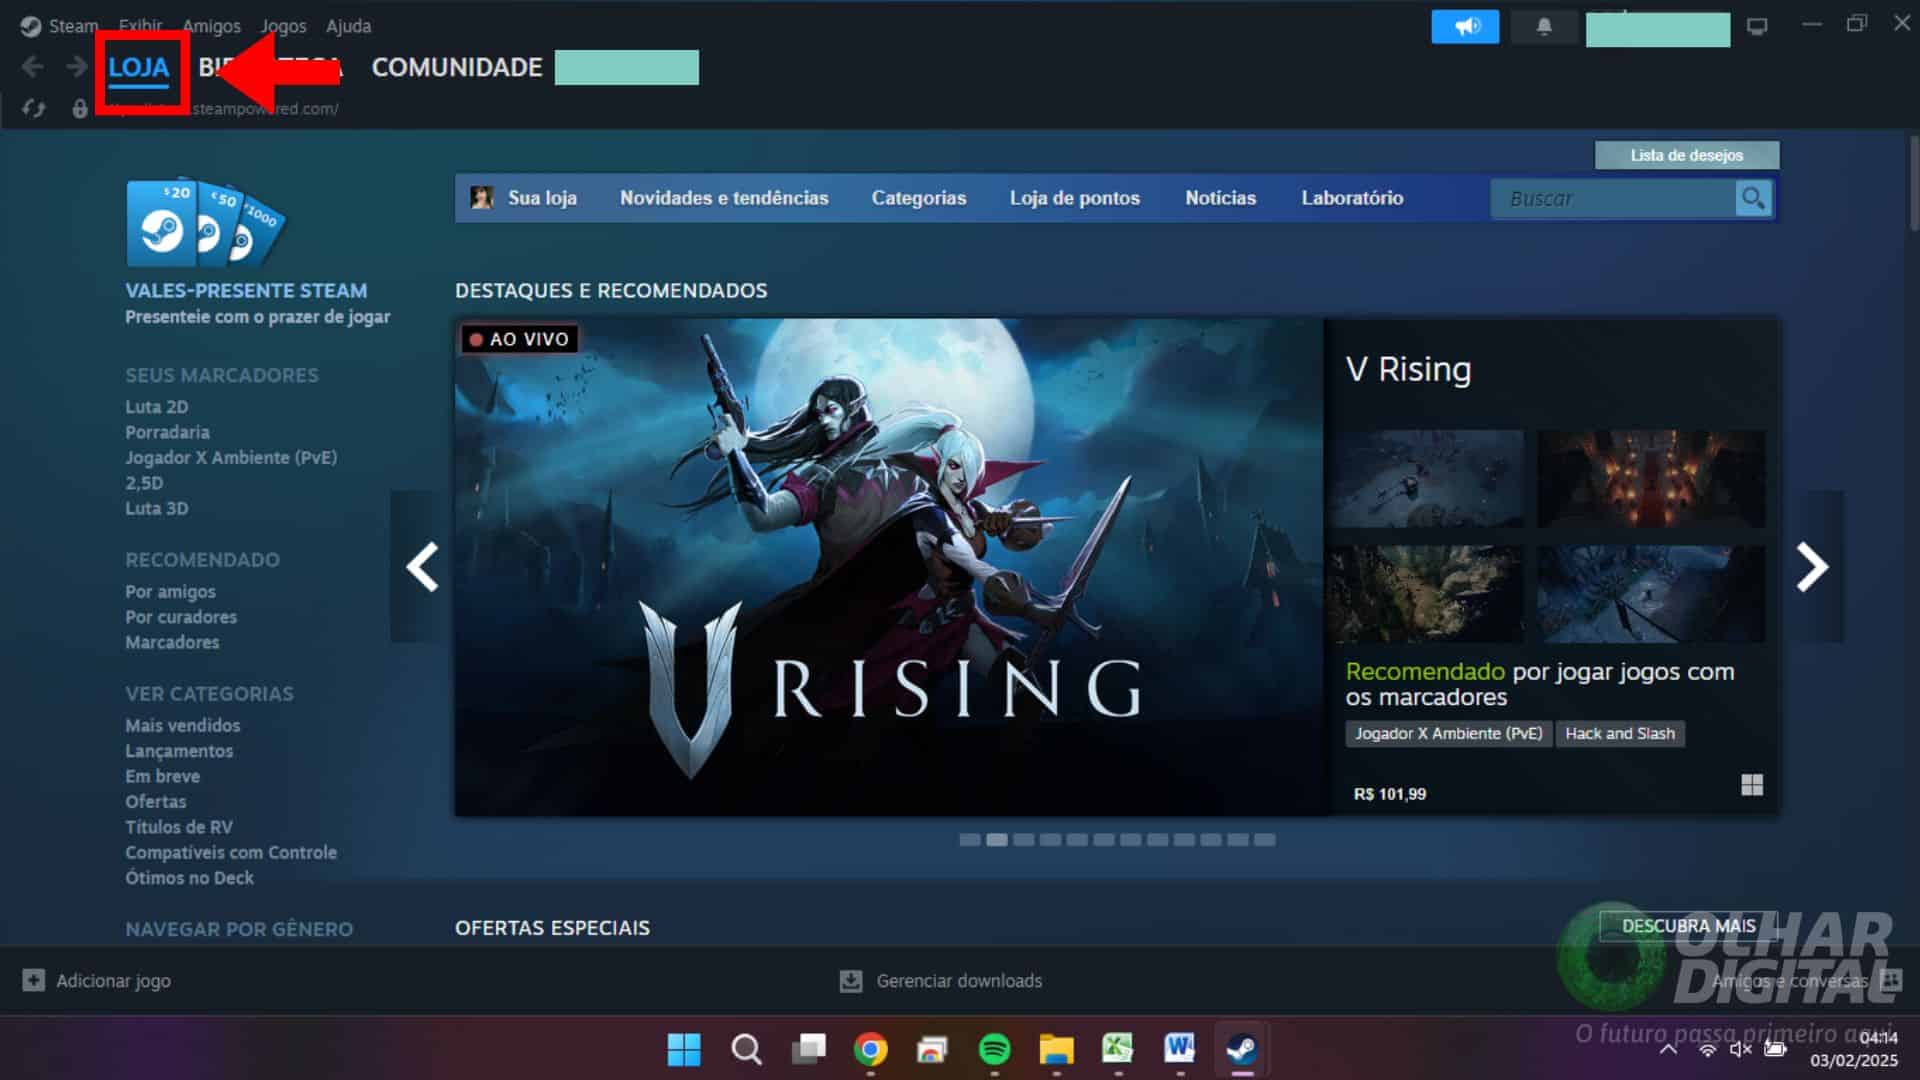
Task: Switch to the LOJA tab
Action: (x=139, y=67)
